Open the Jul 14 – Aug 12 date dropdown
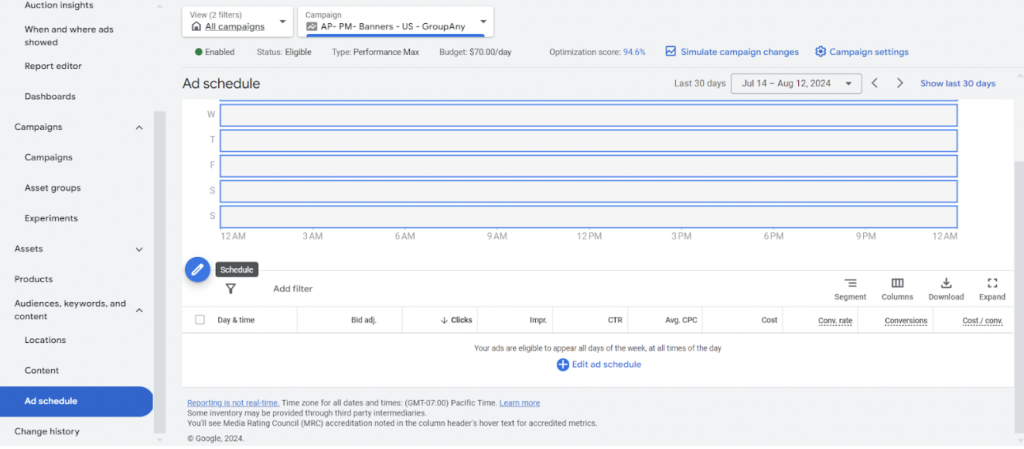 click(796, 84)
